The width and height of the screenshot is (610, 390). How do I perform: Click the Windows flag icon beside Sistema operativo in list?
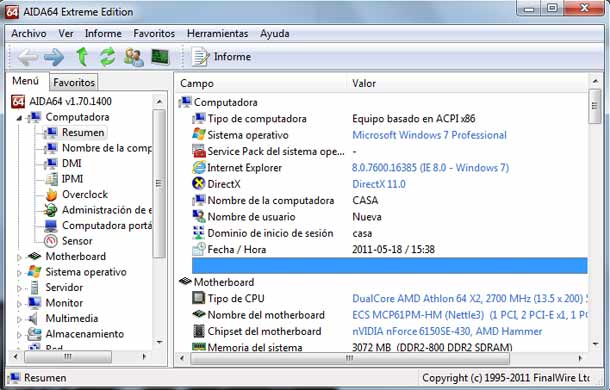coord(199,135)
